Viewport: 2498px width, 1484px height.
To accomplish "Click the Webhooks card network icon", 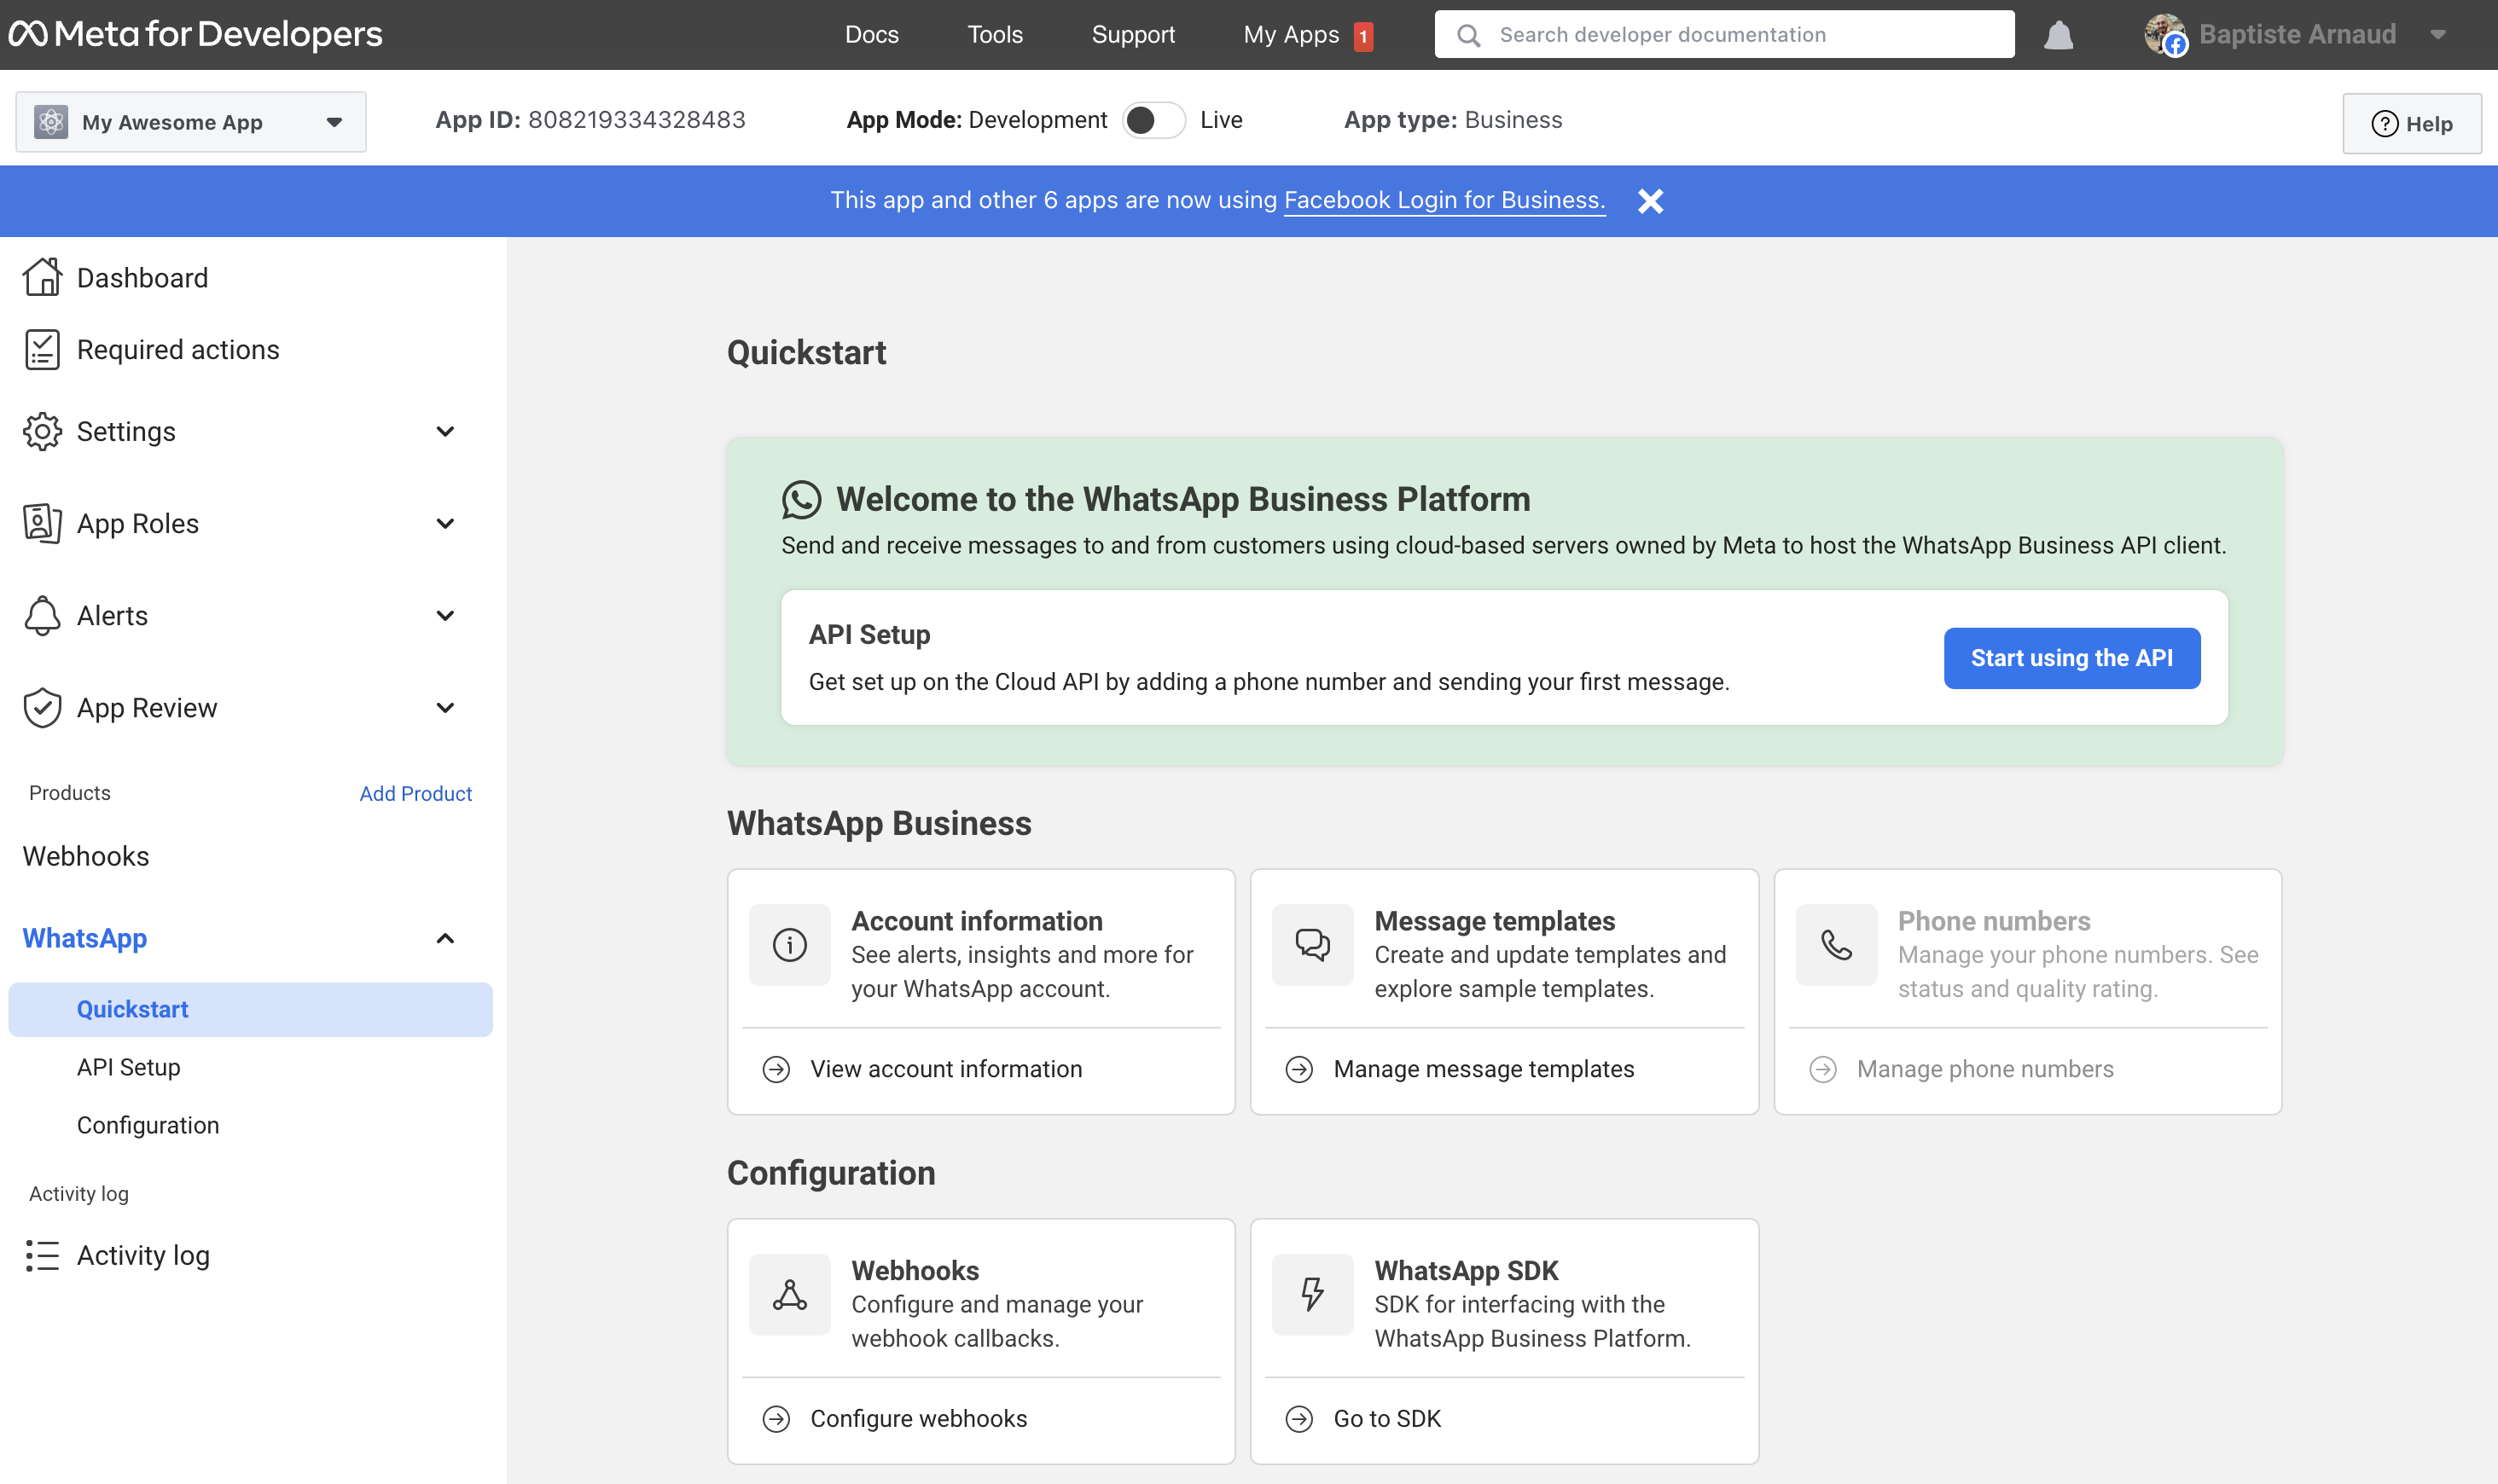I will (x=789, y=1295).
